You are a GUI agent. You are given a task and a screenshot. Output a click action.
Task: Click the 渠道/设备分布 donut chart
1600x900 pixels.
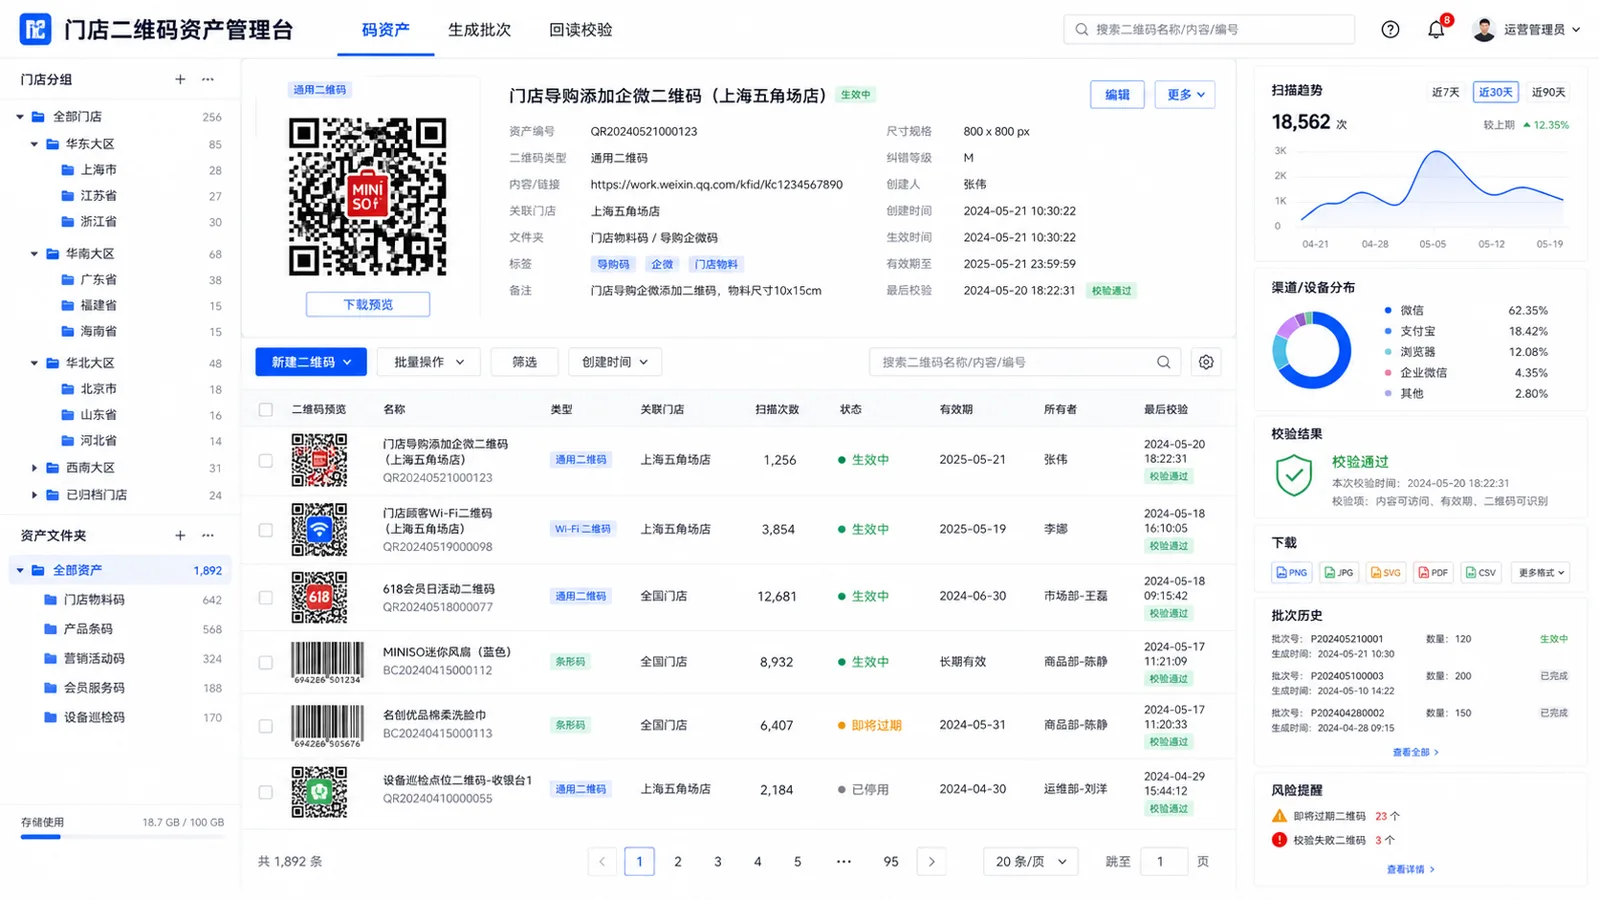coord(1311,350)
